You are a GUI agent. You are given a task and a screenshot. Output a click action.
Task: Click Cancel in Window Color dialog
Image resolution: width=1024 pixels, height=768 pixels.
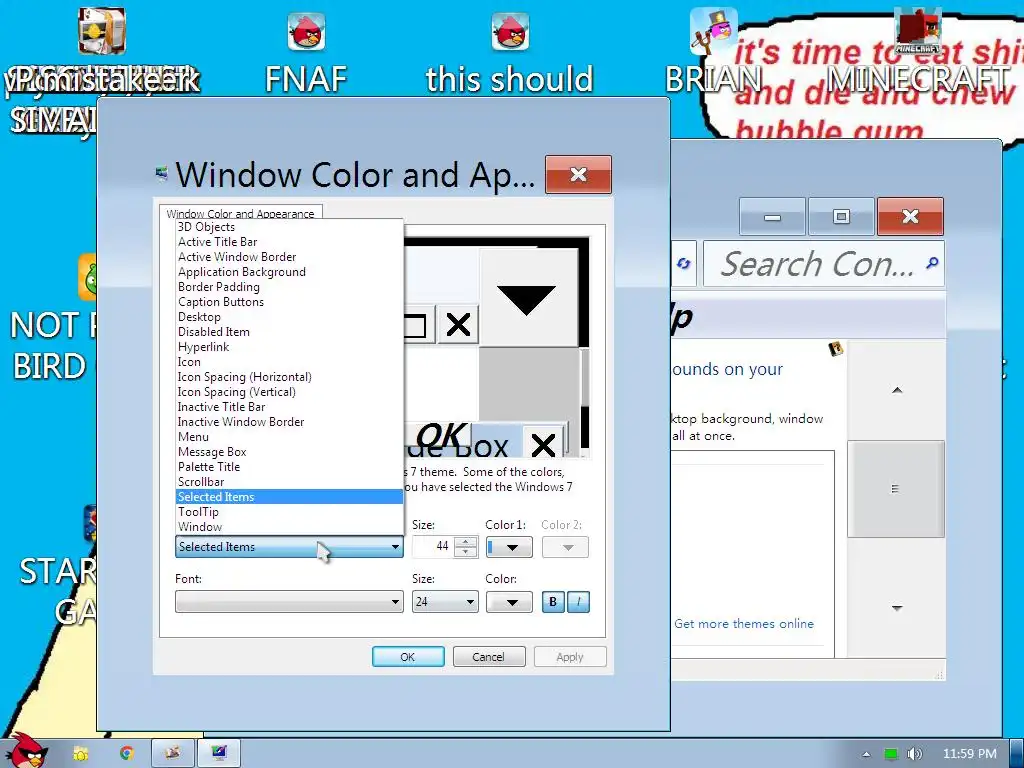[x=489, y=657]
